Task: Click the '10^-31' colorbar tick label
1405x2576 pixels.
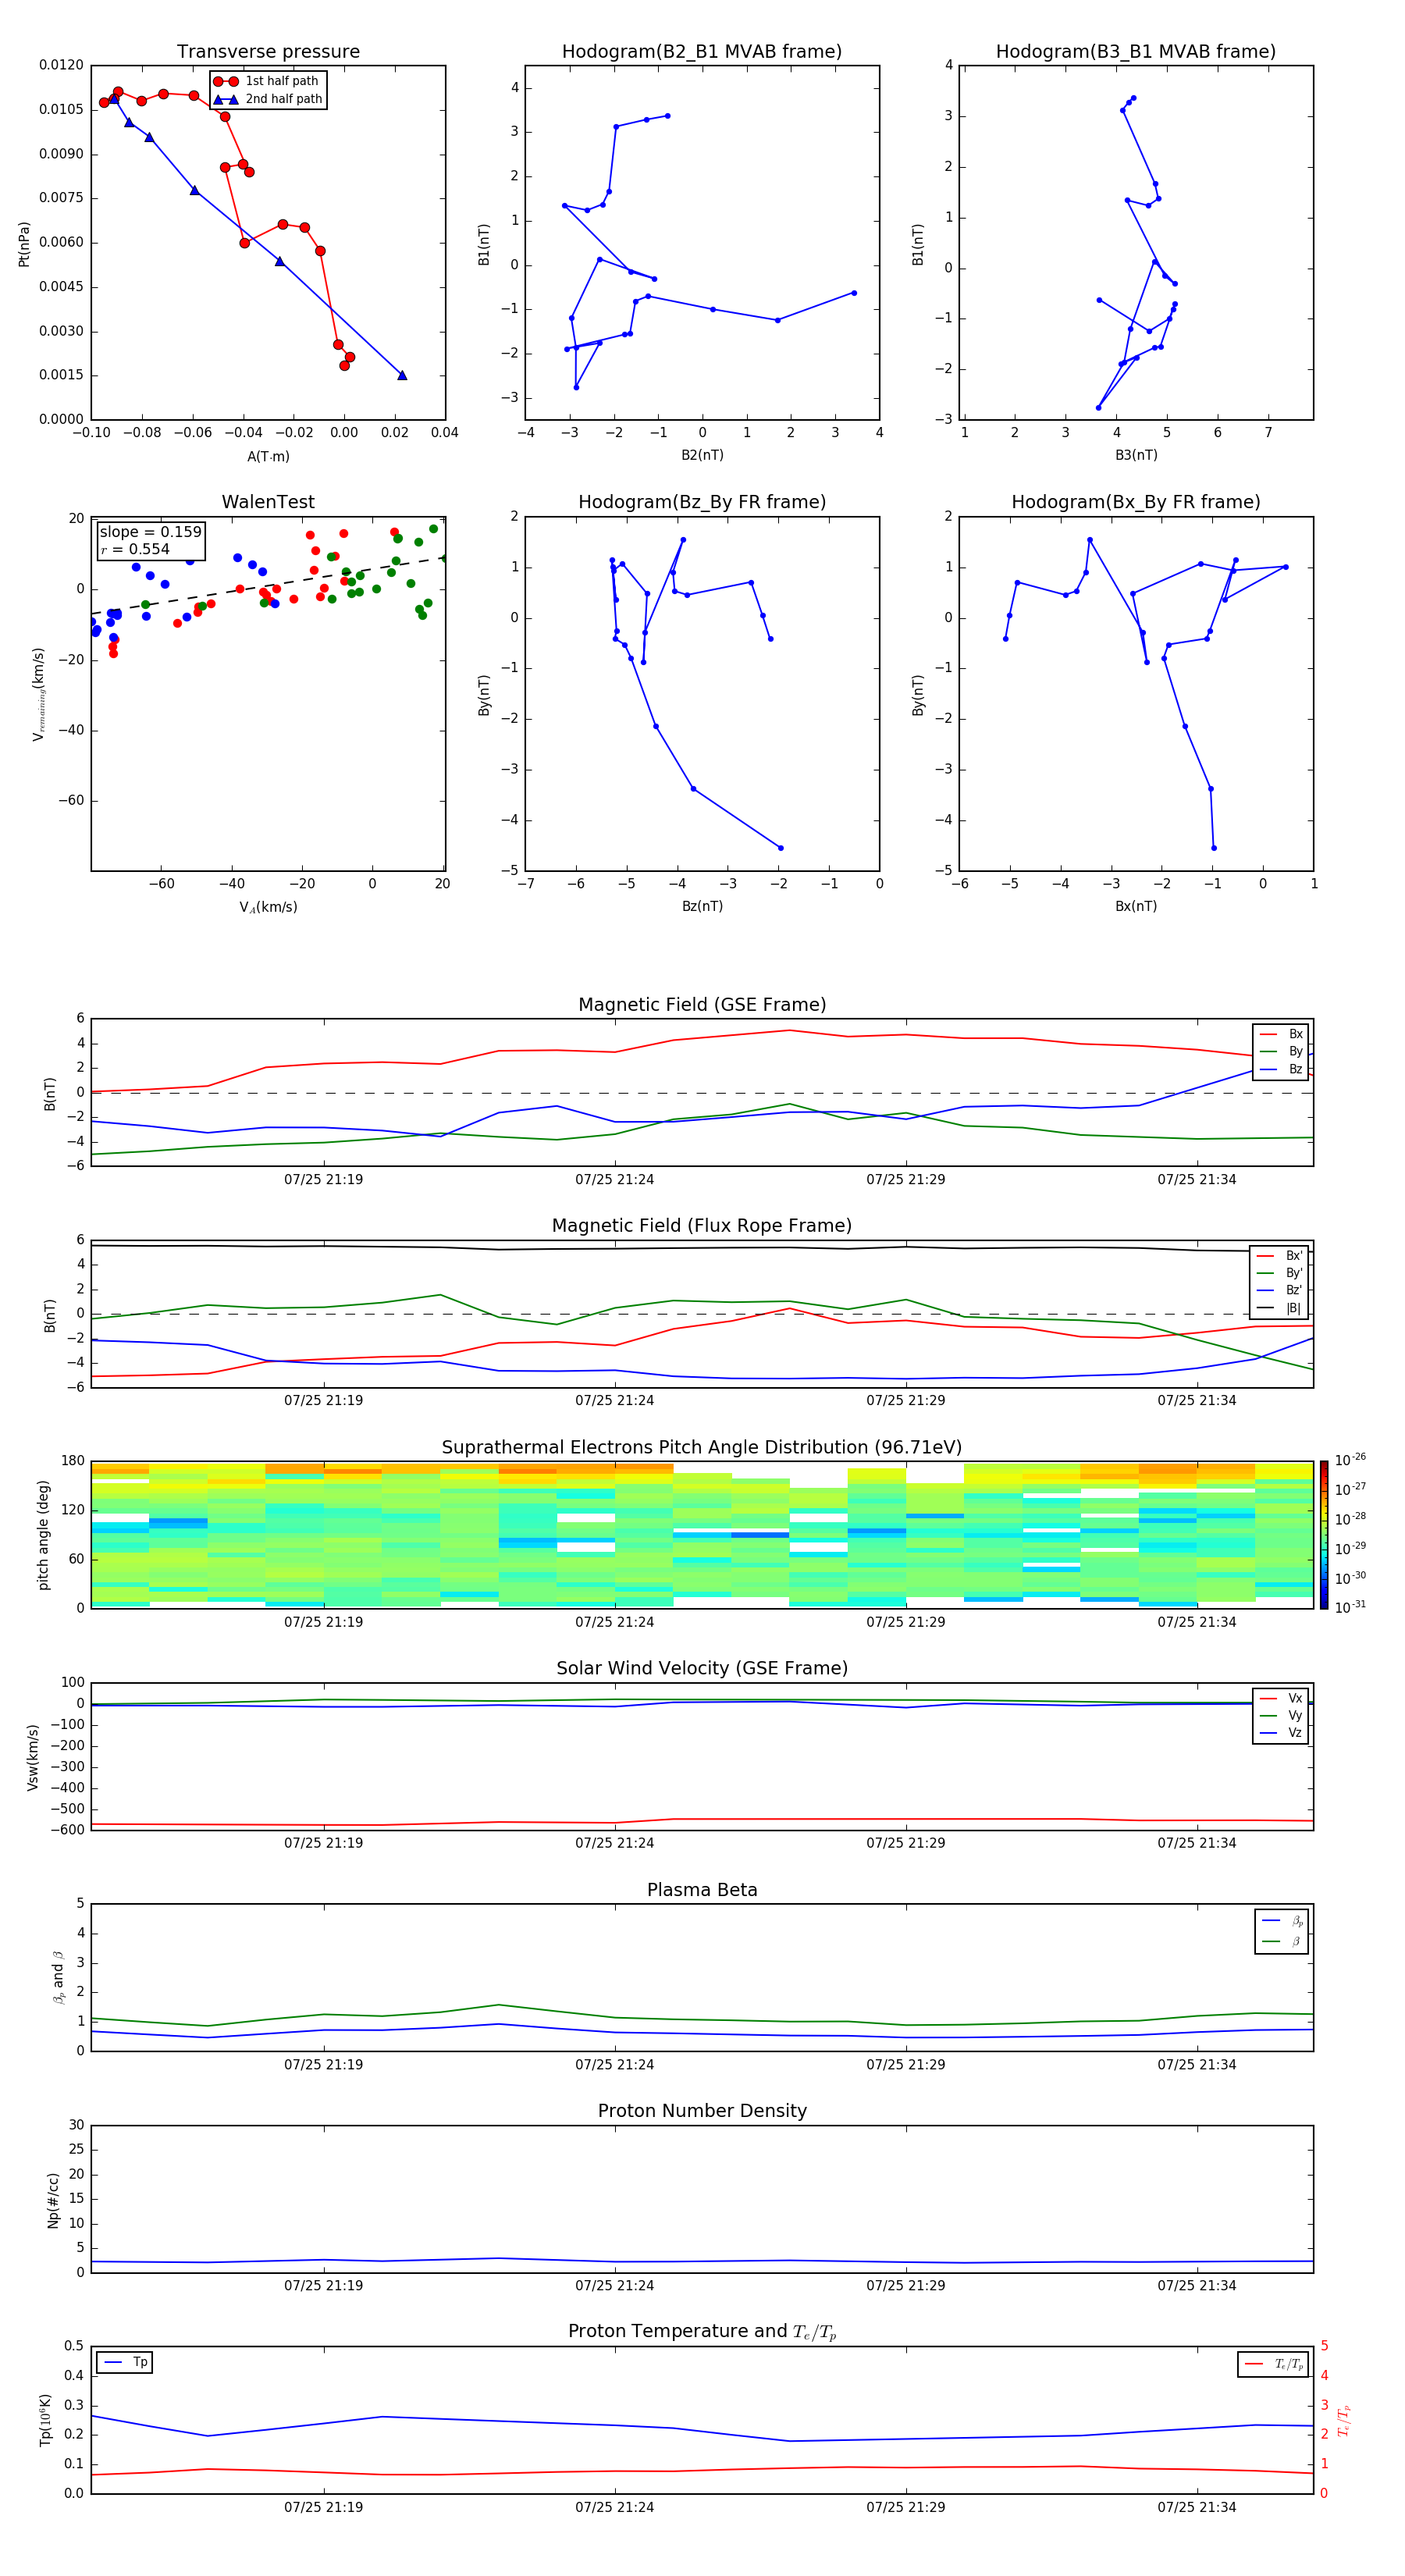Action: 1350,1607
